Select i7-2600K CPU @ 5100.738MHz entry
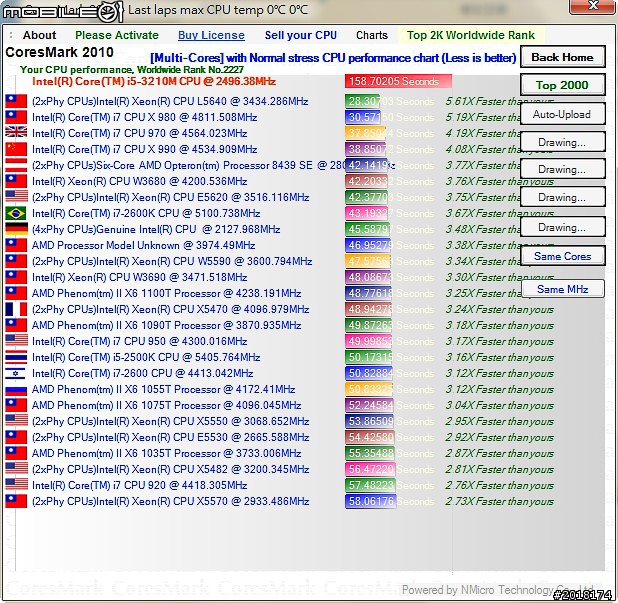The image size is (618, 603). click(146, 213)
